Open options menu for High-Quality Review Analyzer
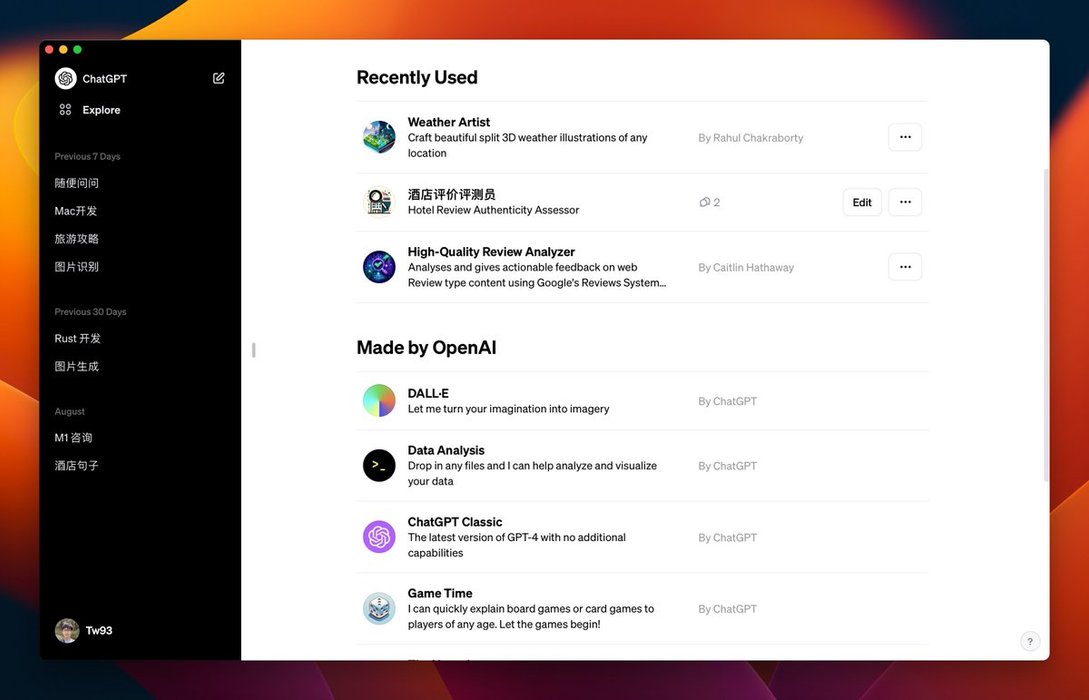Viewport: 1089px width, 700px height. pos(905,267)
